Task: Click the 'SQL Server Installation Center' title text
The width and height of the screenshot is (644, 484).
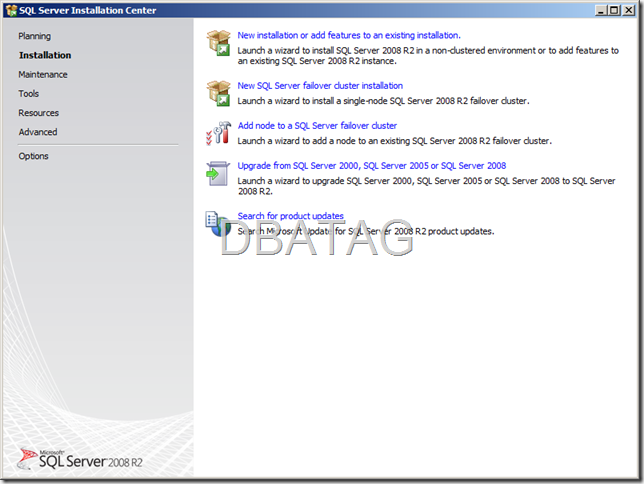Action: click(x=87, y=10)
